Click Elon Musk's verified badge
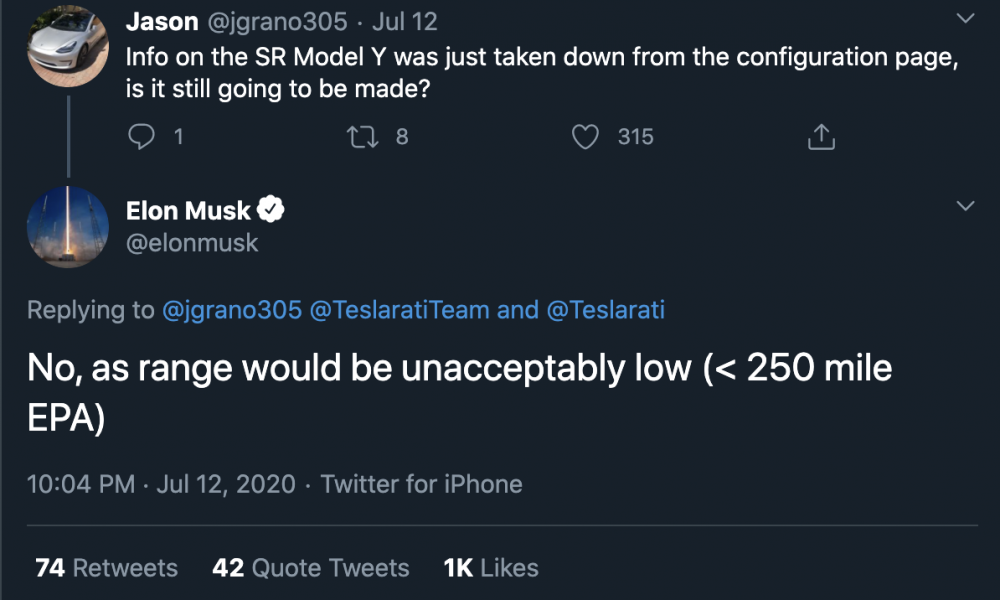 pos(270,209)
